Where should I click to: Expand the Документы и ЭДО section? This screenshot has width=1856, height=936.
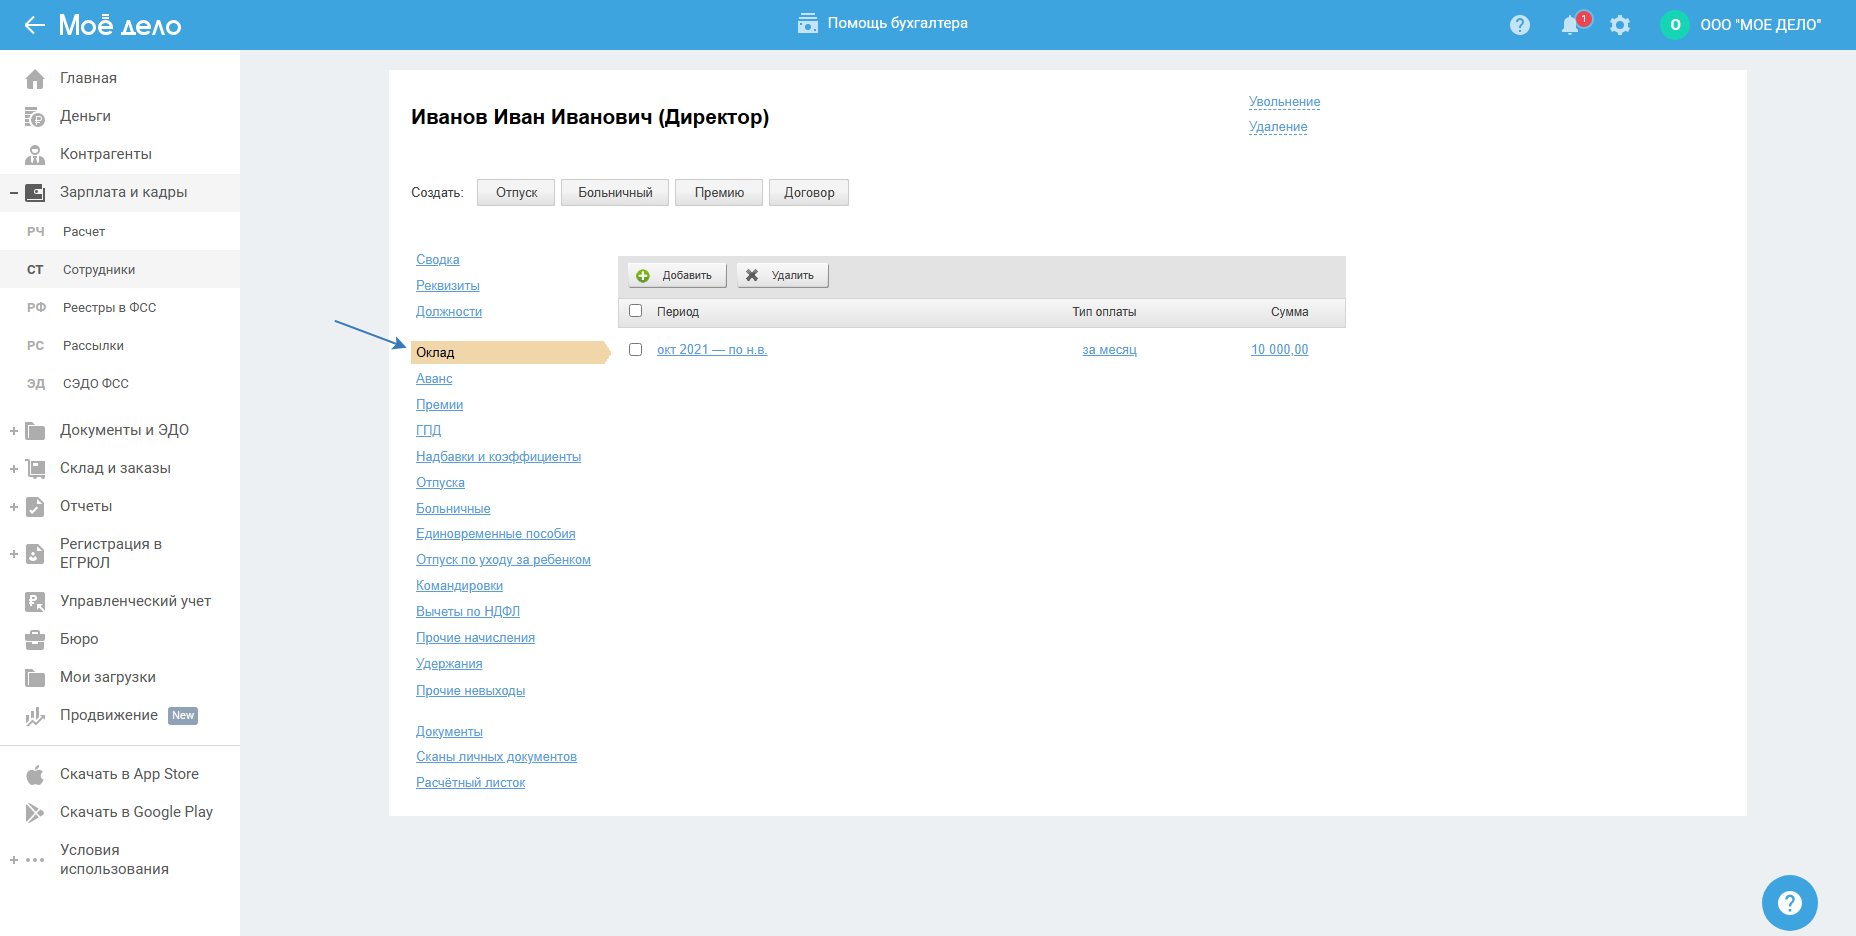[x=14, y=431]
